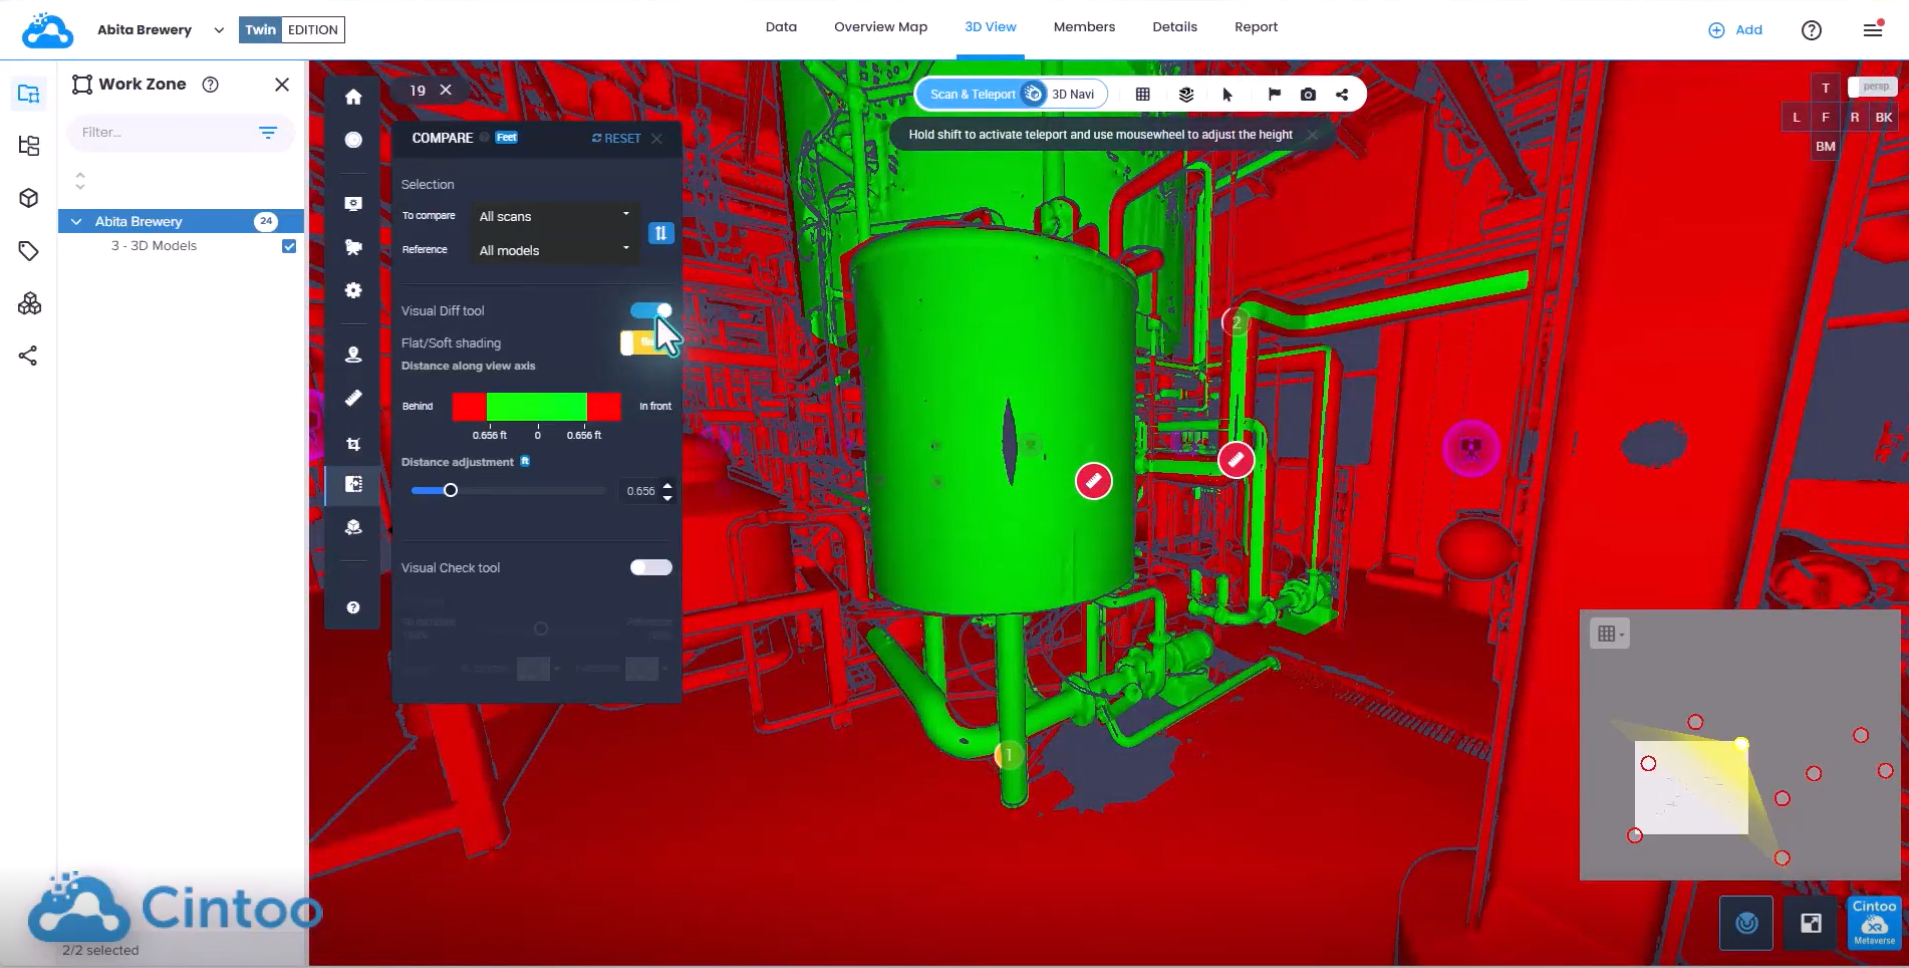Select the crop tool in the vertical toolbar
Screen dimensions: 1909x968
pos(353,444)
